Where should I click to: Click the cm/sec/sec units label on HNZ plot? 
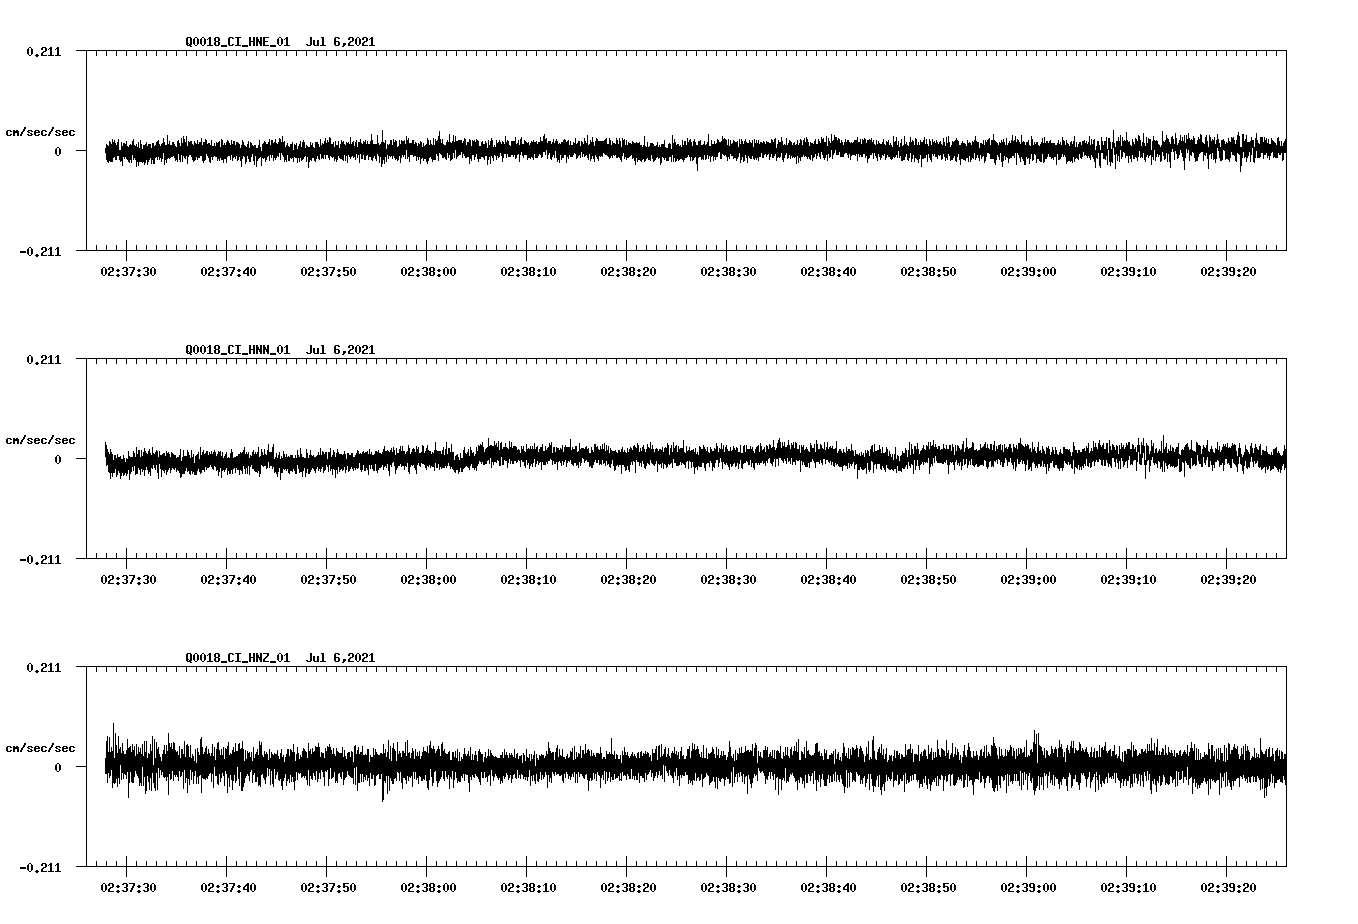[x=40, y=747]
